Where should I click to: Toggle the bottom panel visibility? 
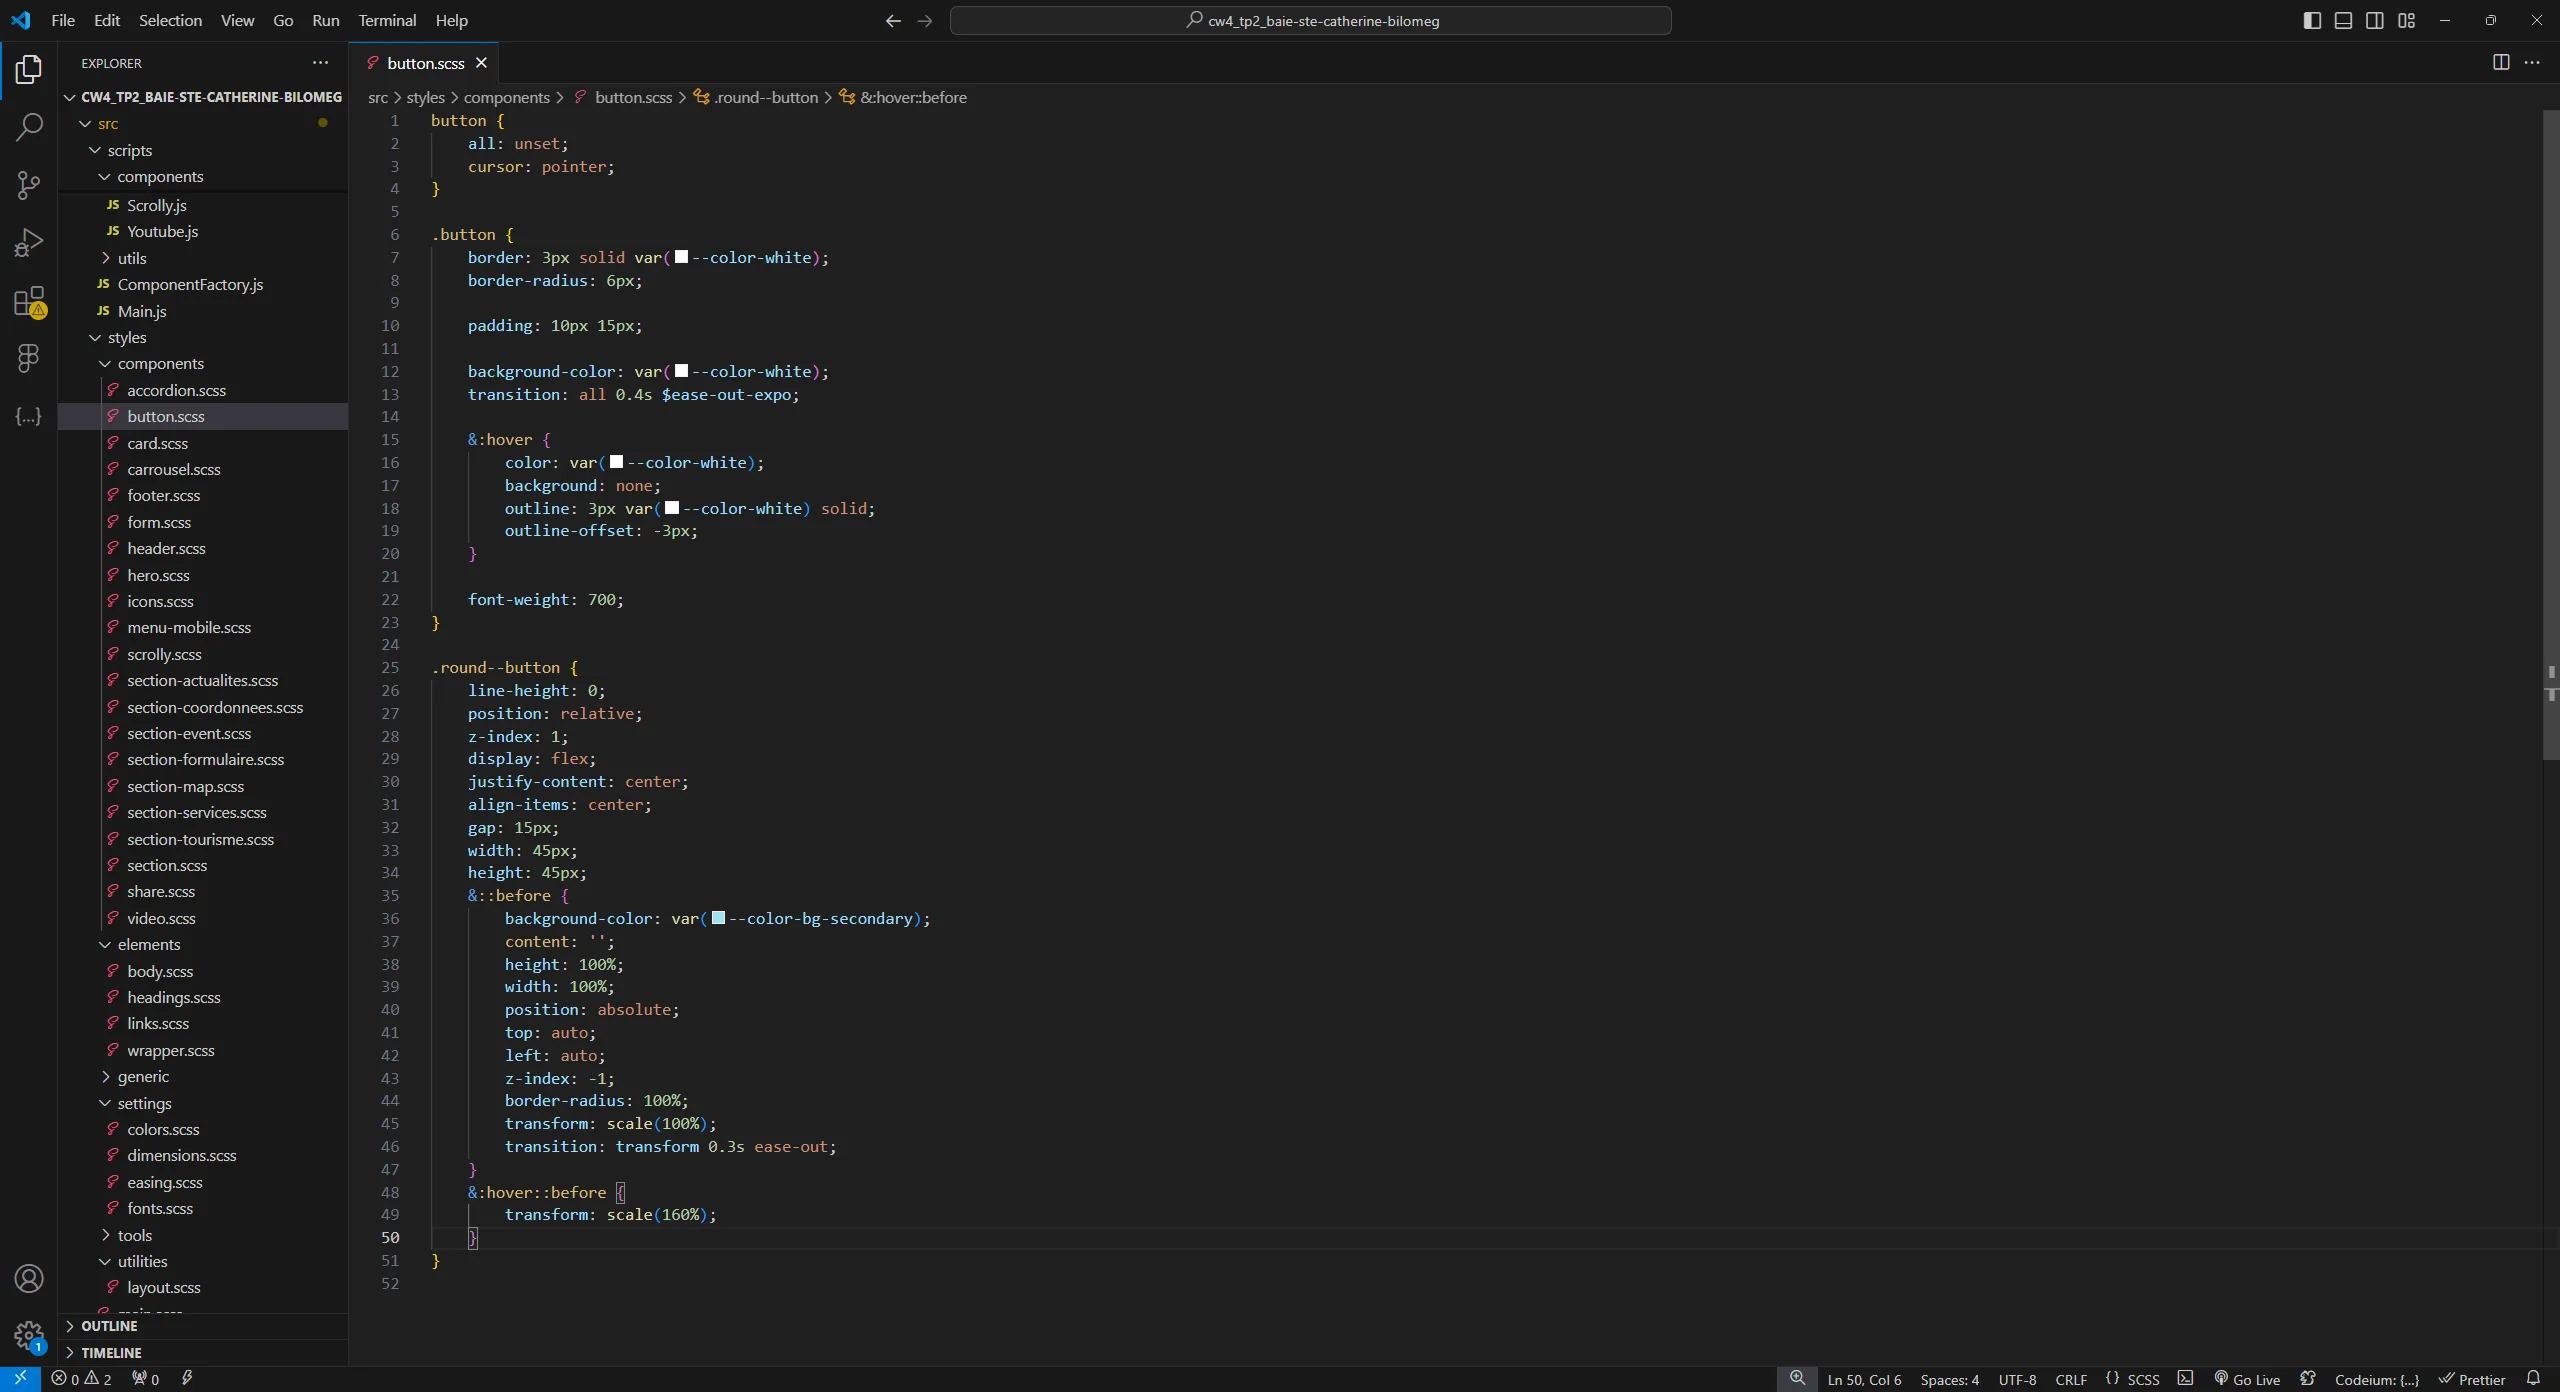[x=2343, y=20]
